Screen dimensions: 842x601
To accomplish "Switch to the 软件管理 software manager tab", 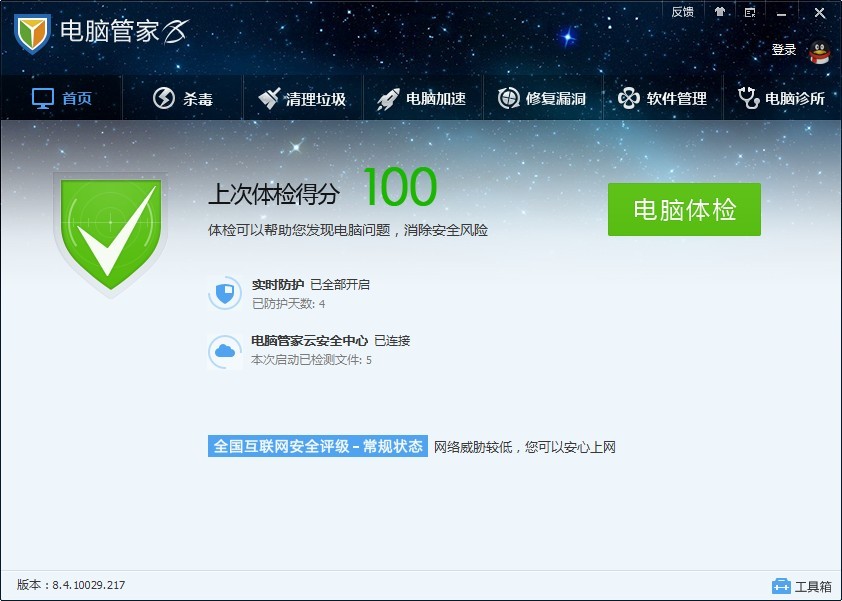I will [x=663, y=98].
